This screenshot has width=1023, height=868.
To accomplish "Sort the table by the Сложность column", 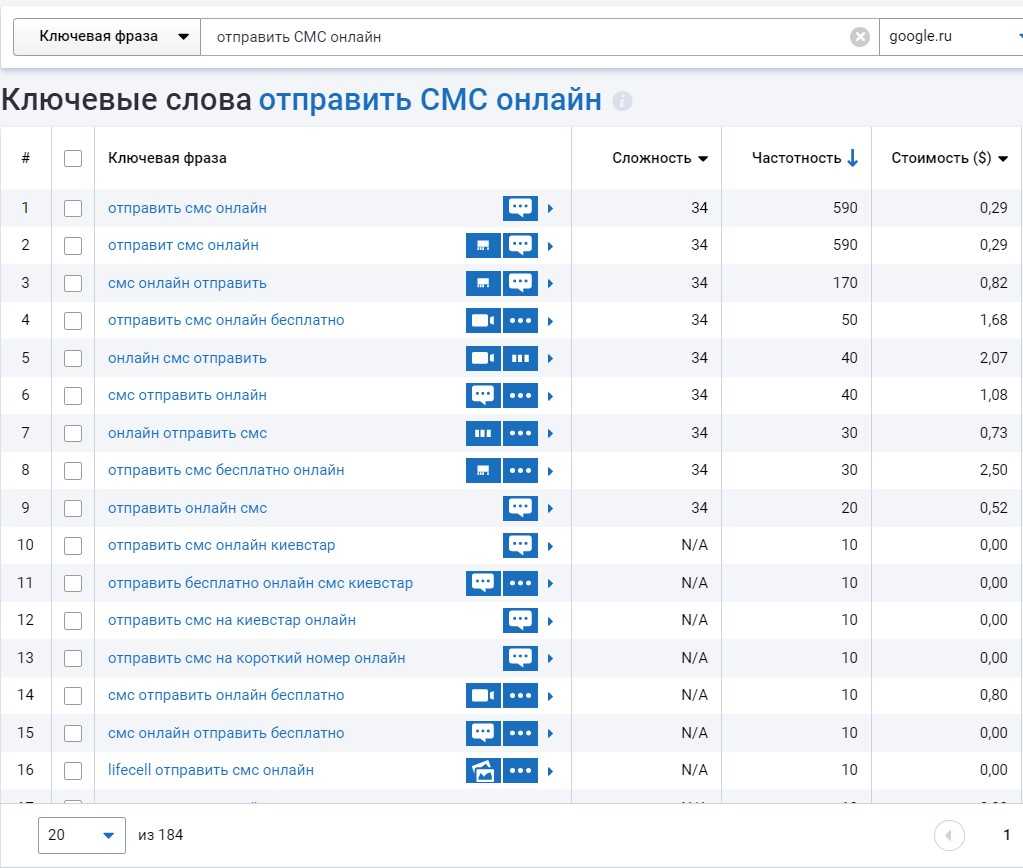I will (x=660, y=158).
